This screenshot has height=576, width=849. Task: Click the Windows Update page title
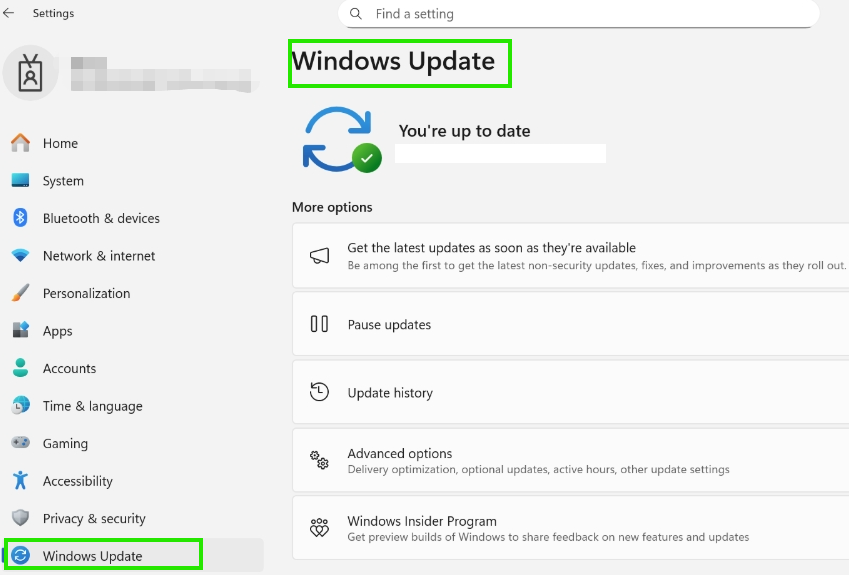[393, 61]
